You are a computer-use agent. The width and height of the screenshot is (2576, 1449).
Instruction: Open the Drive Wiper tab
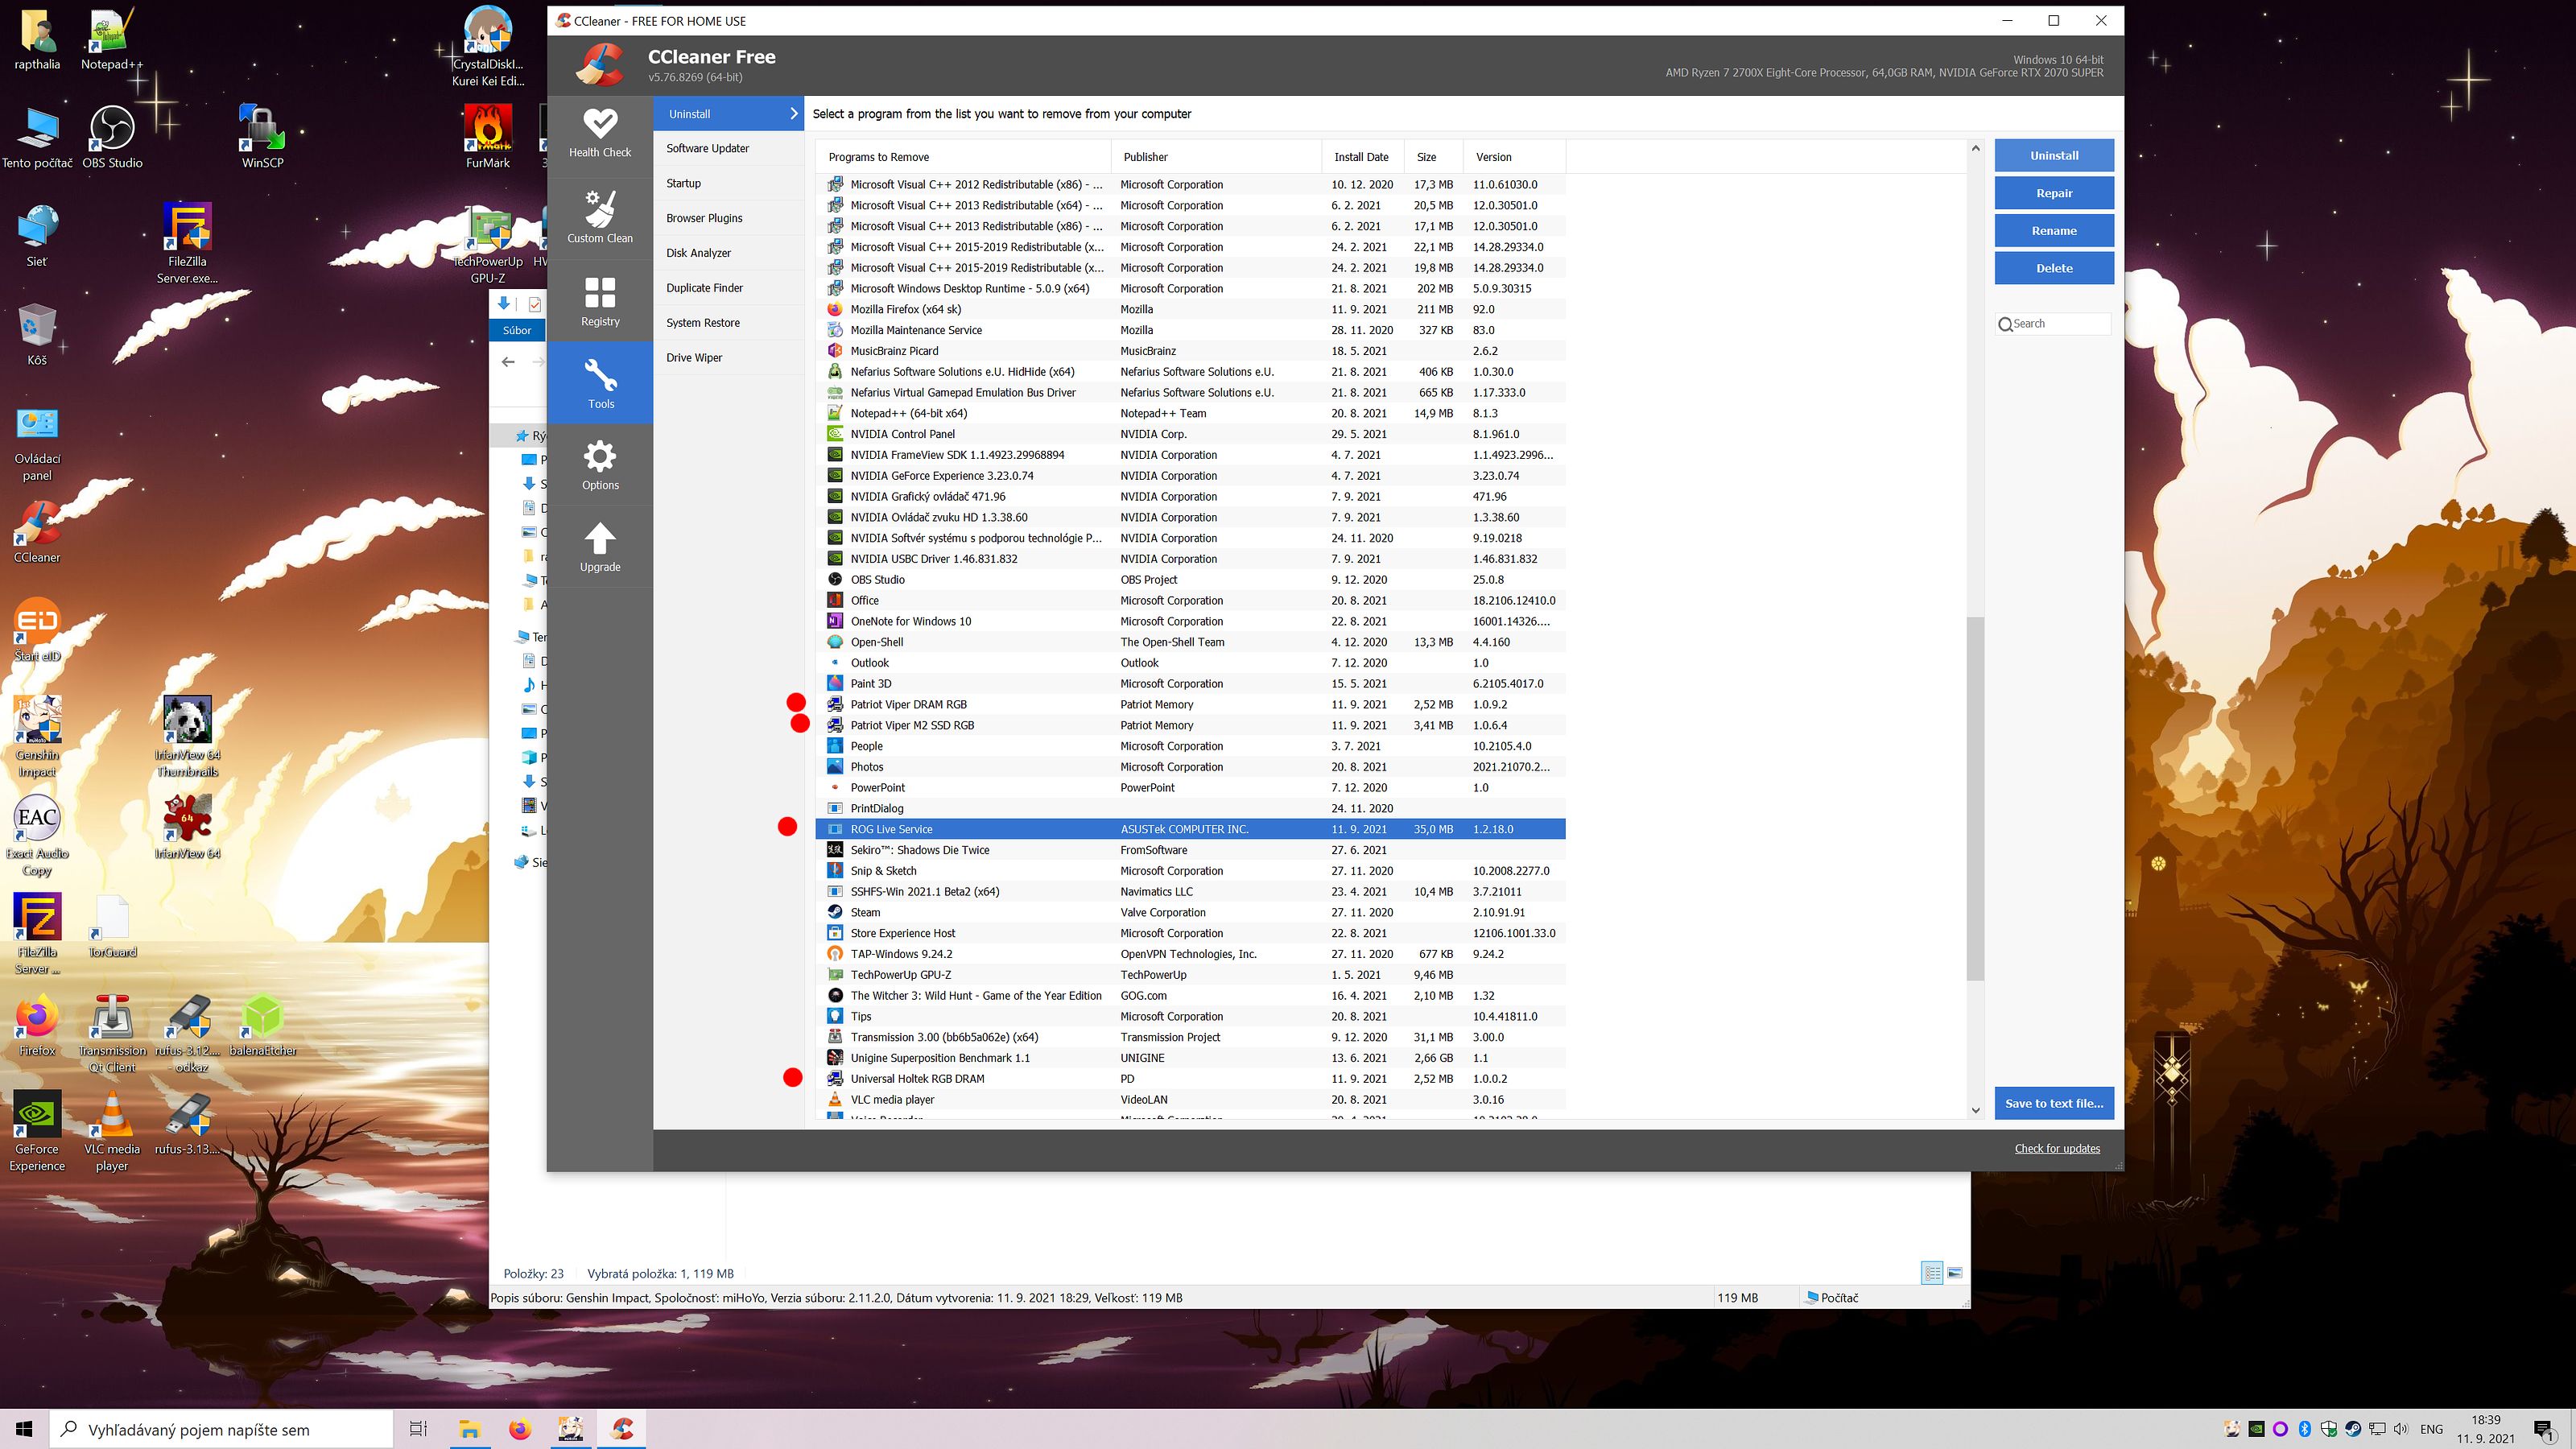pos(729,358)
